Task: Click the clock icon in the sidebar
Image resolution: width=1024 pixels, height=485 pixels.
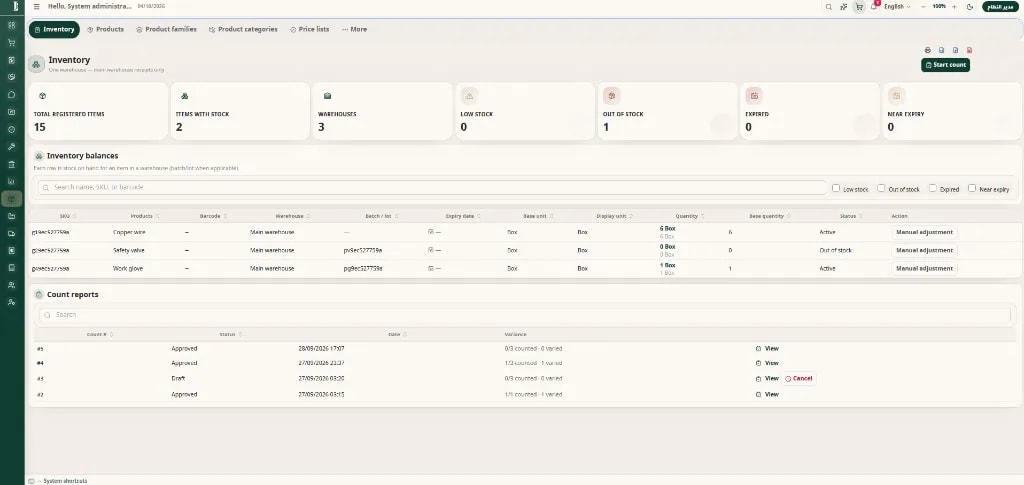Action: coord(12,129)
